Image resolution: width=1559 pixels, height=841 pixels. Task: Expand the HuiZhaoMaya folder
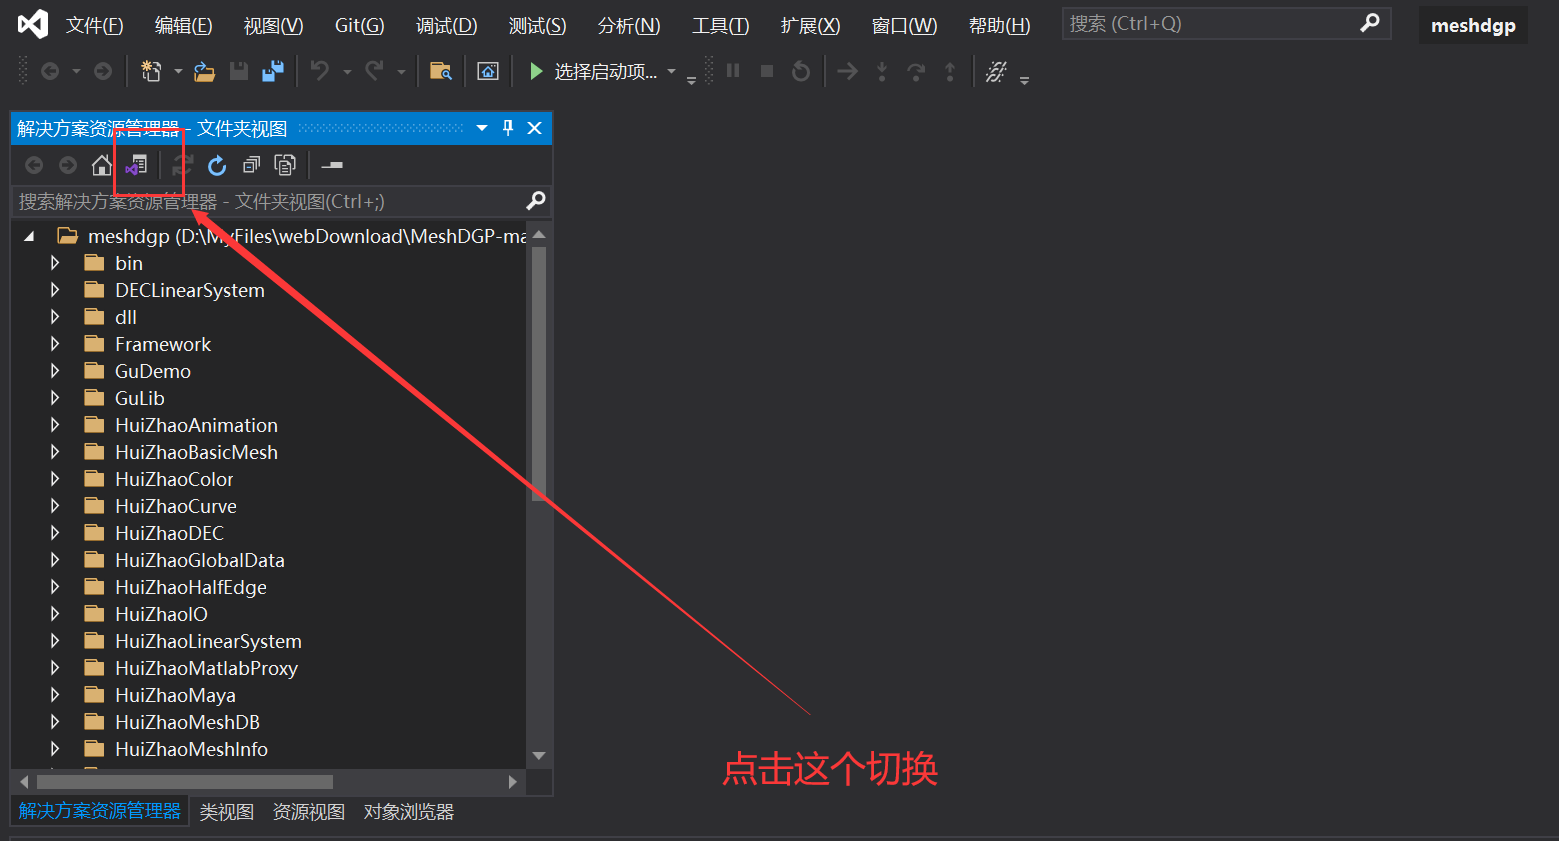pyautogui.click(x=55, y=695)
